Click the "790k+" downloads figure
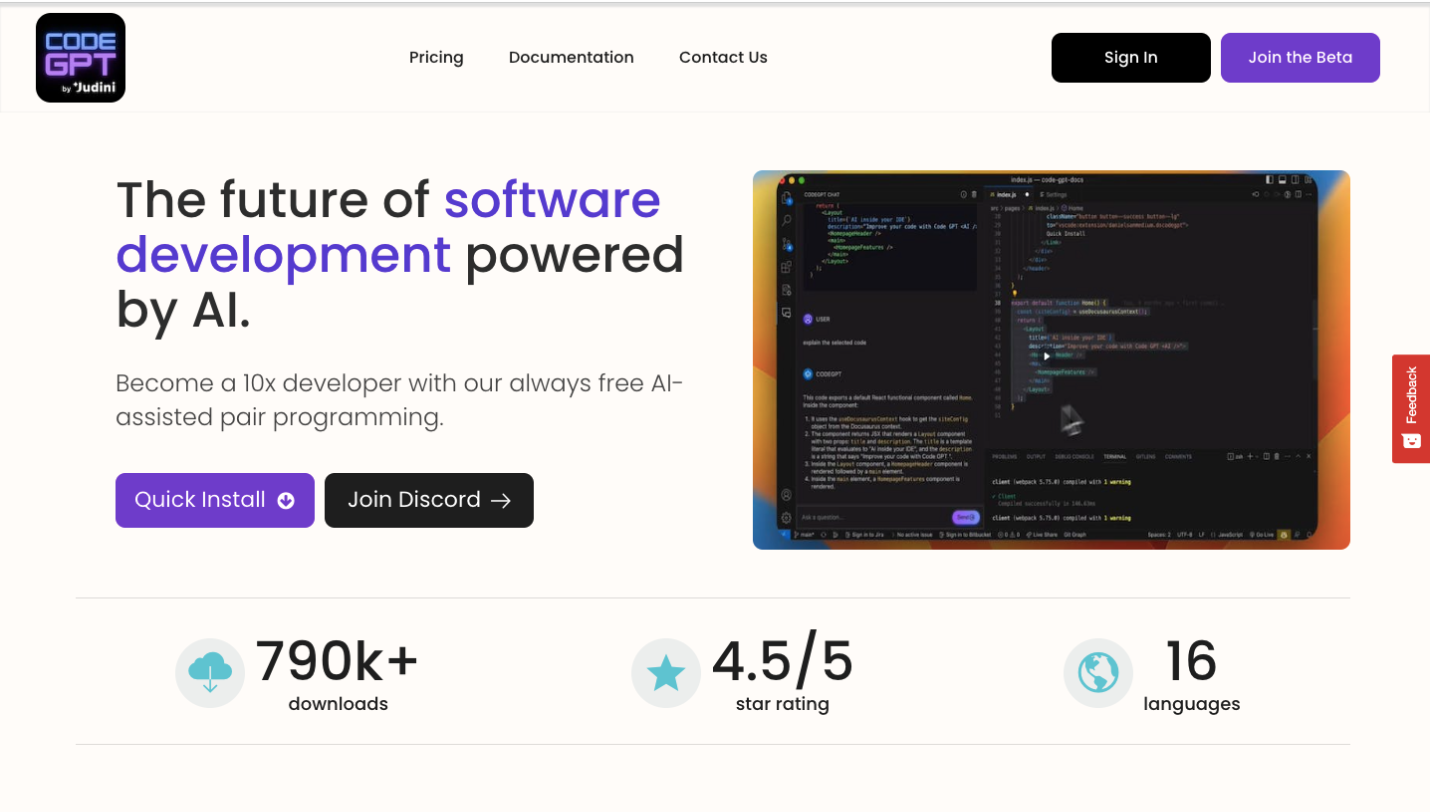1430x812 pixels. [337, 661]
